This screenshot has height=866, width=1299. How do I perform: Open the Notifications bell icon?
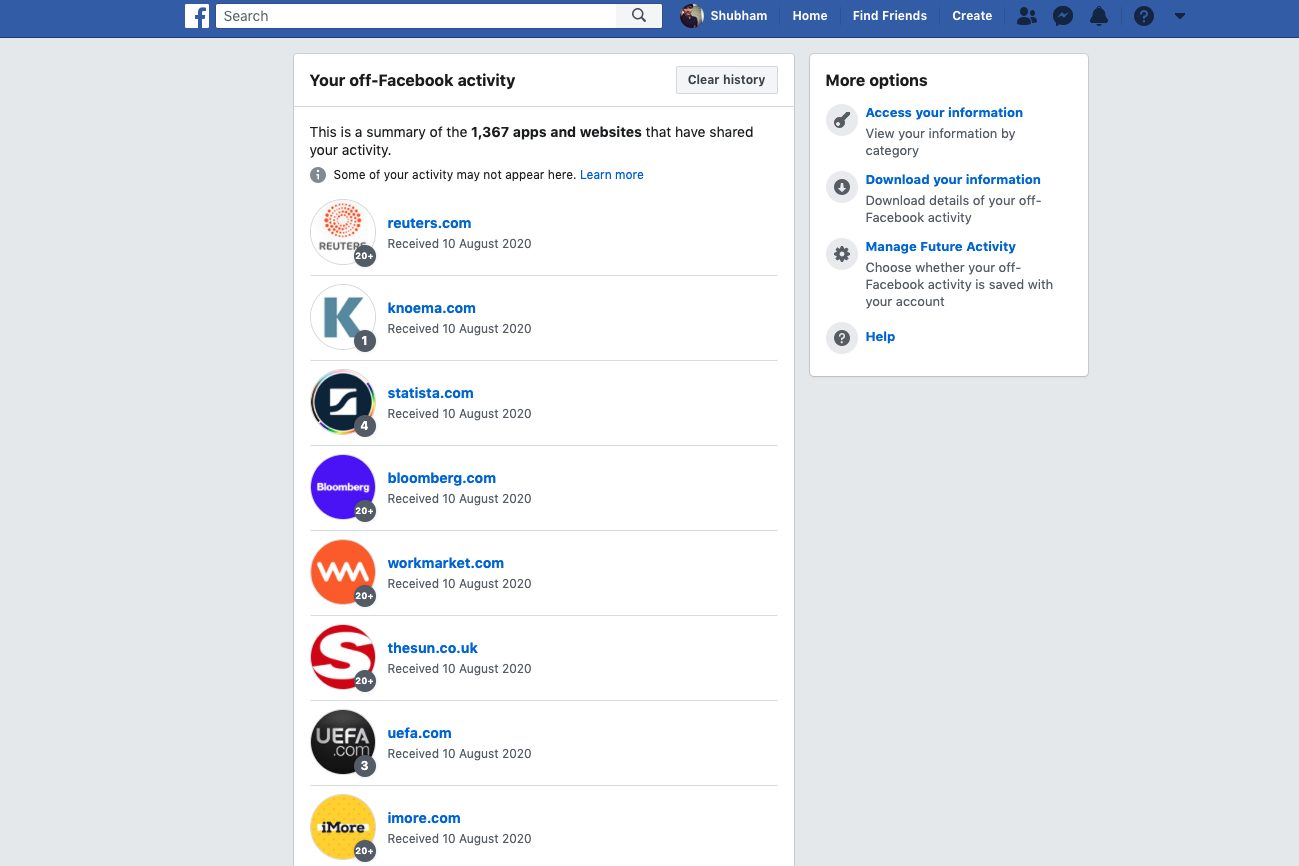point(1099,16)
